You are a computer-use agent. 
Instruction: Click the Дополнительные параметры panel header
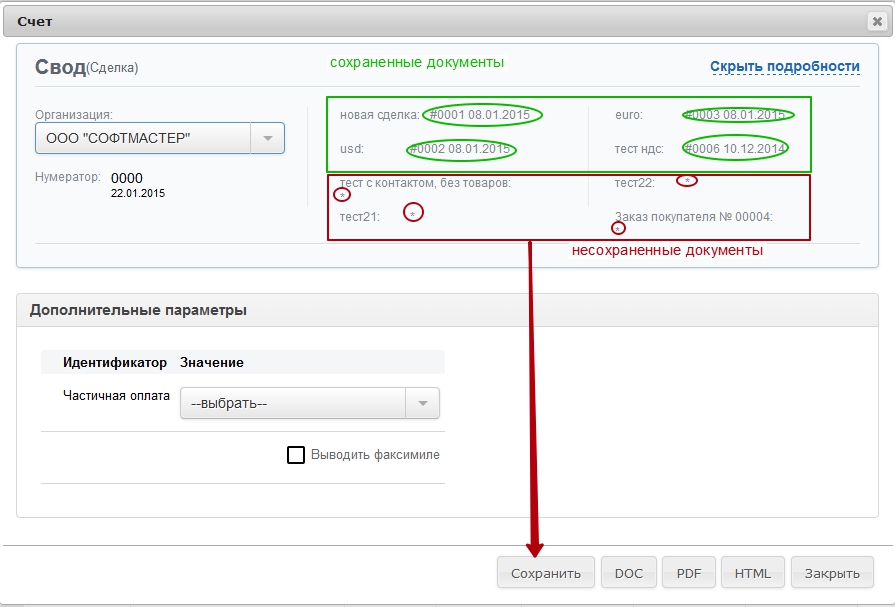[x=138, y=310]
